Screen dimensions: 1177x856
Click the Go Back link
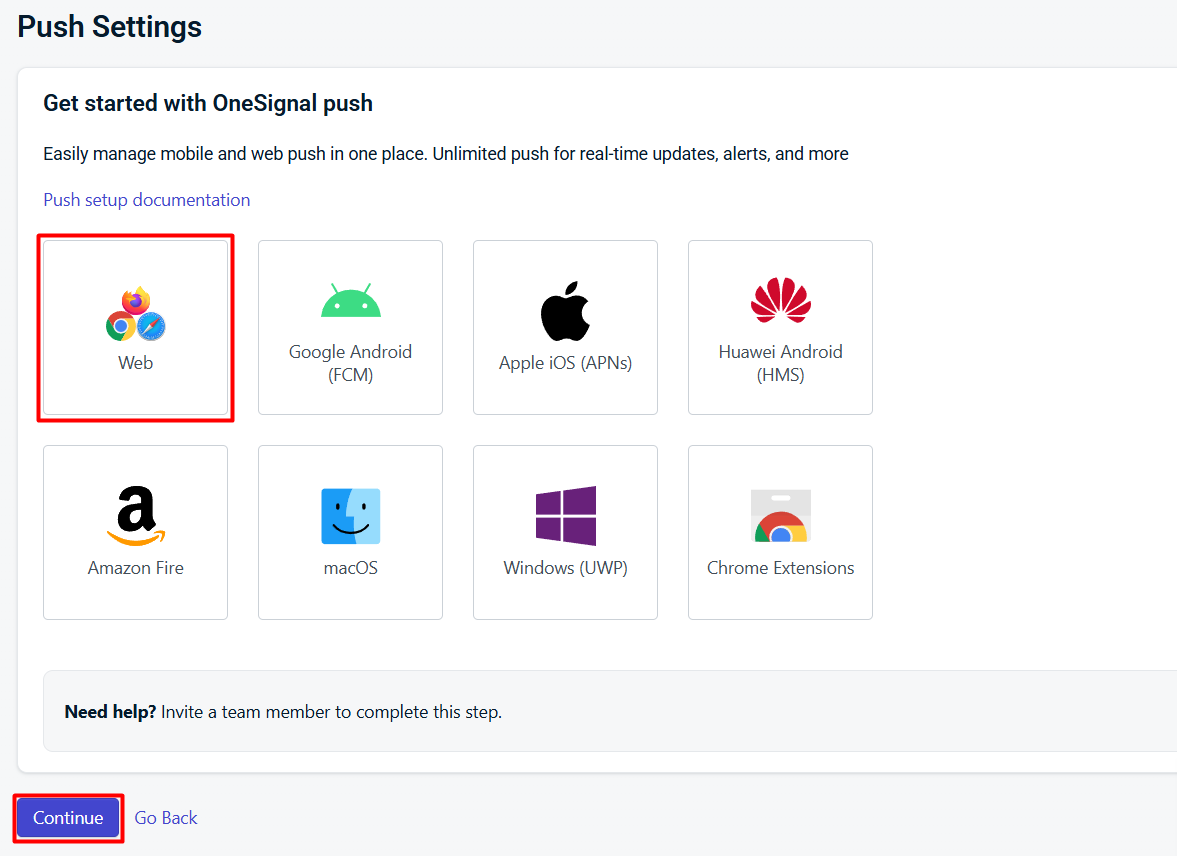click(x=166, y=818)
